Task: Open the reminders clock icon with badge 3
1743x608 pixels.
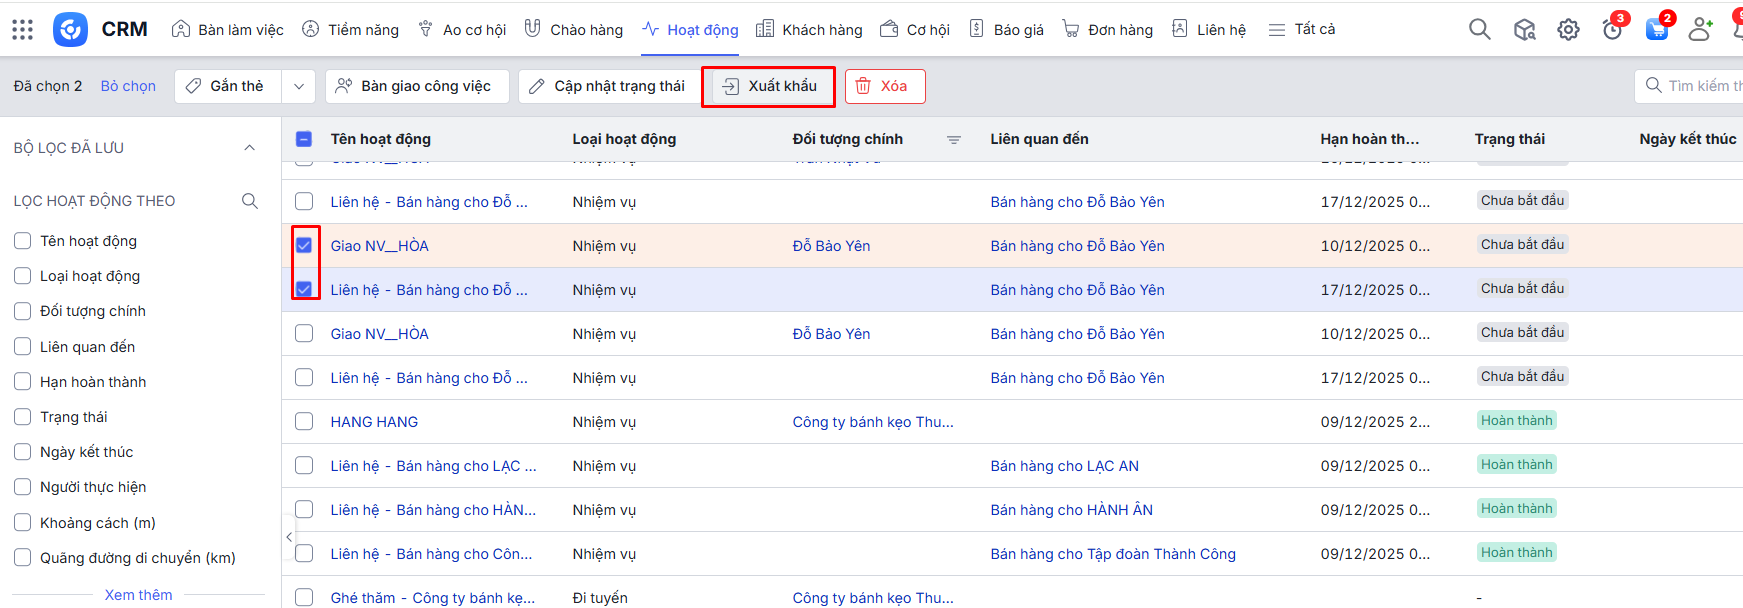Action: (x=1612, y=30)
